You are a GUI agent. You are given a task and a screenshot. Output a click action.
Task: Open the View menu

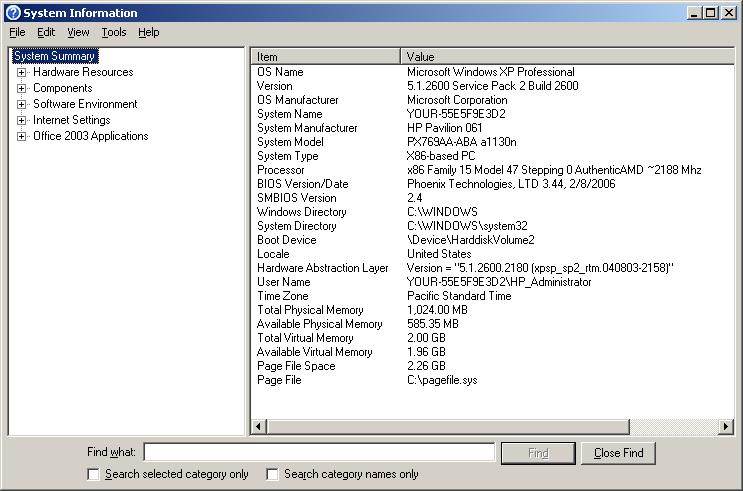[x=78, y=32]
